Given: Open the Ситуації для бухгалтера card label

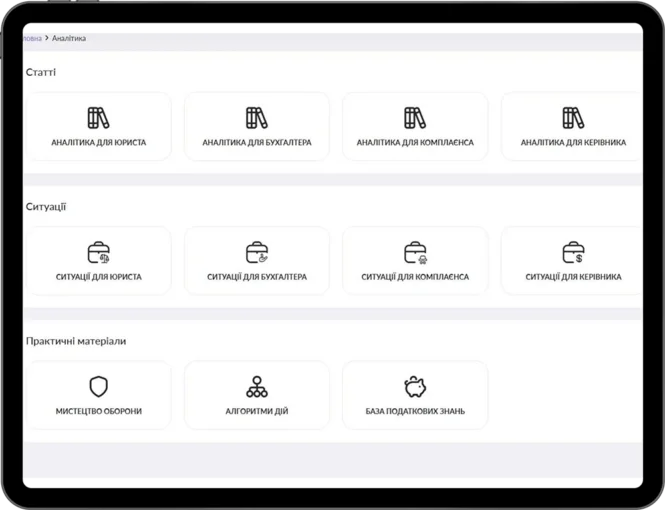Looking at the screenshot, I should (257, 277).
